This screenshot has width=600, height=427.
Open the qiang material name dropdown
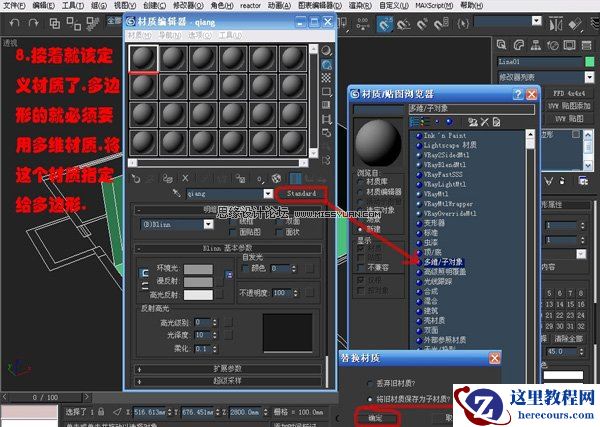268,194
